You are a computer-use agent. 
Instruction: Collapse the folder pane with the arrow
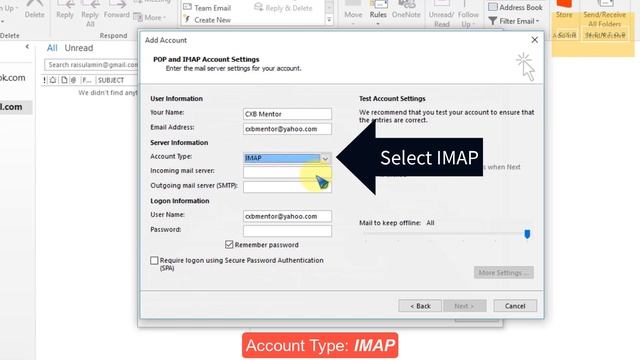click(x=27, y=47)
